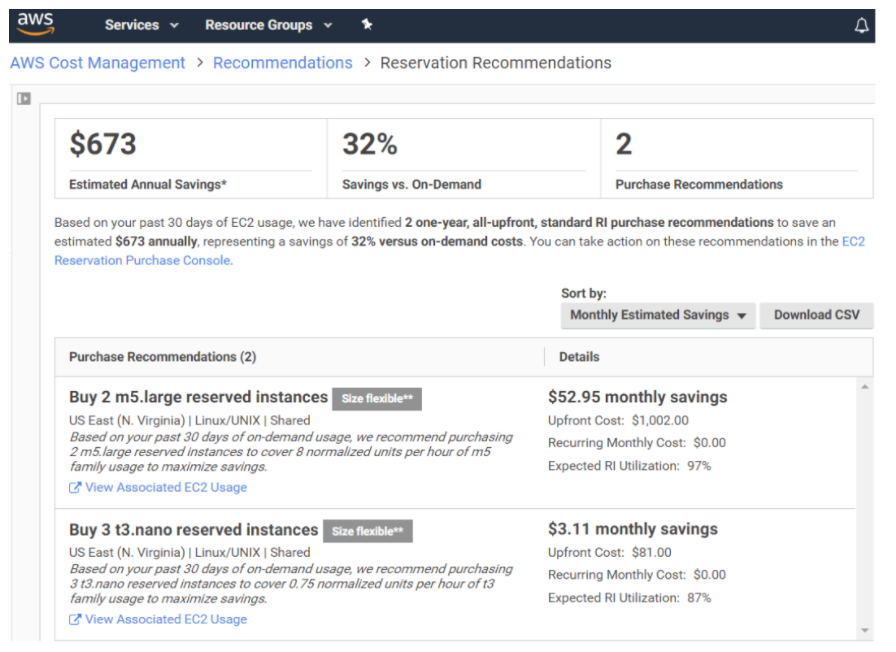Go to the AWS logo home
Viewport: 896px width, 652px height.
(35, 24)
